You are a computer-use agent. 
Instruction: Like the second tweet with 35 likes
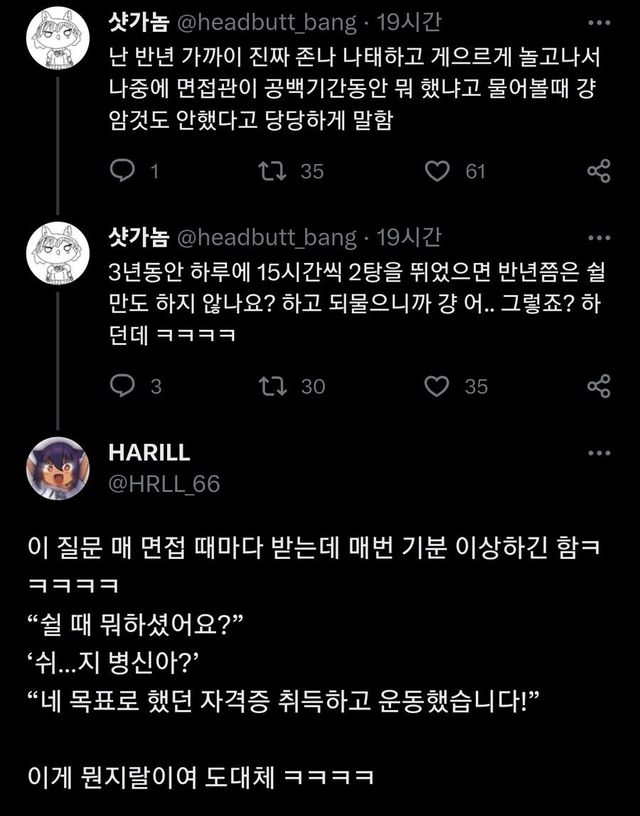[x=438, y=385]
